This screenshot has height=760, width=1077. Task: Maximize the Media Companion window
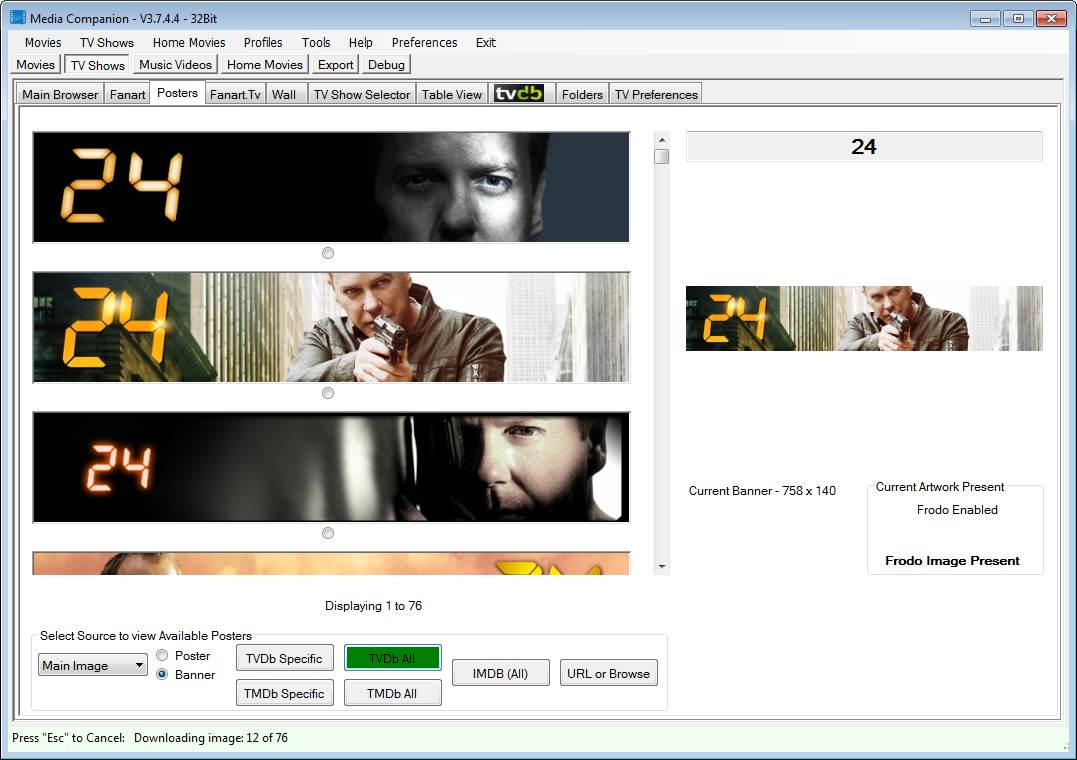click(1018, 19)
